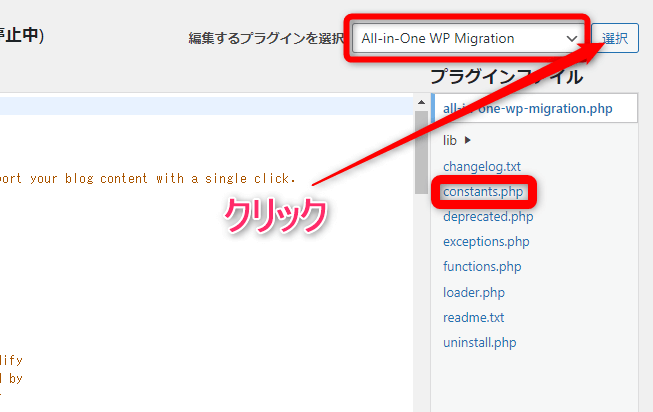Click the プラグインファイル heading
This screenshot has height=412, width=653.
tap(506, 77)
